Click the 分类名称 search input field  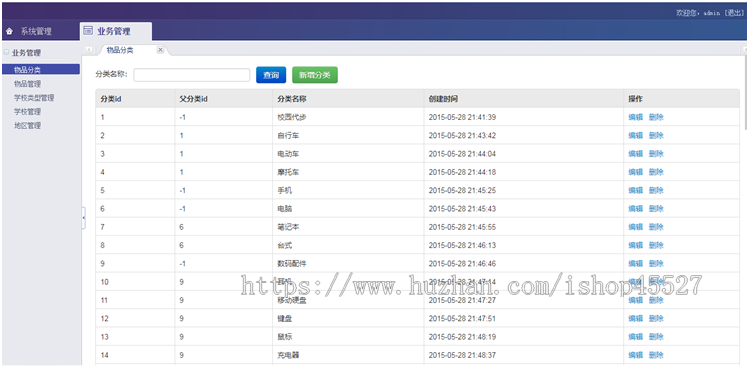[x=192, y=75]
